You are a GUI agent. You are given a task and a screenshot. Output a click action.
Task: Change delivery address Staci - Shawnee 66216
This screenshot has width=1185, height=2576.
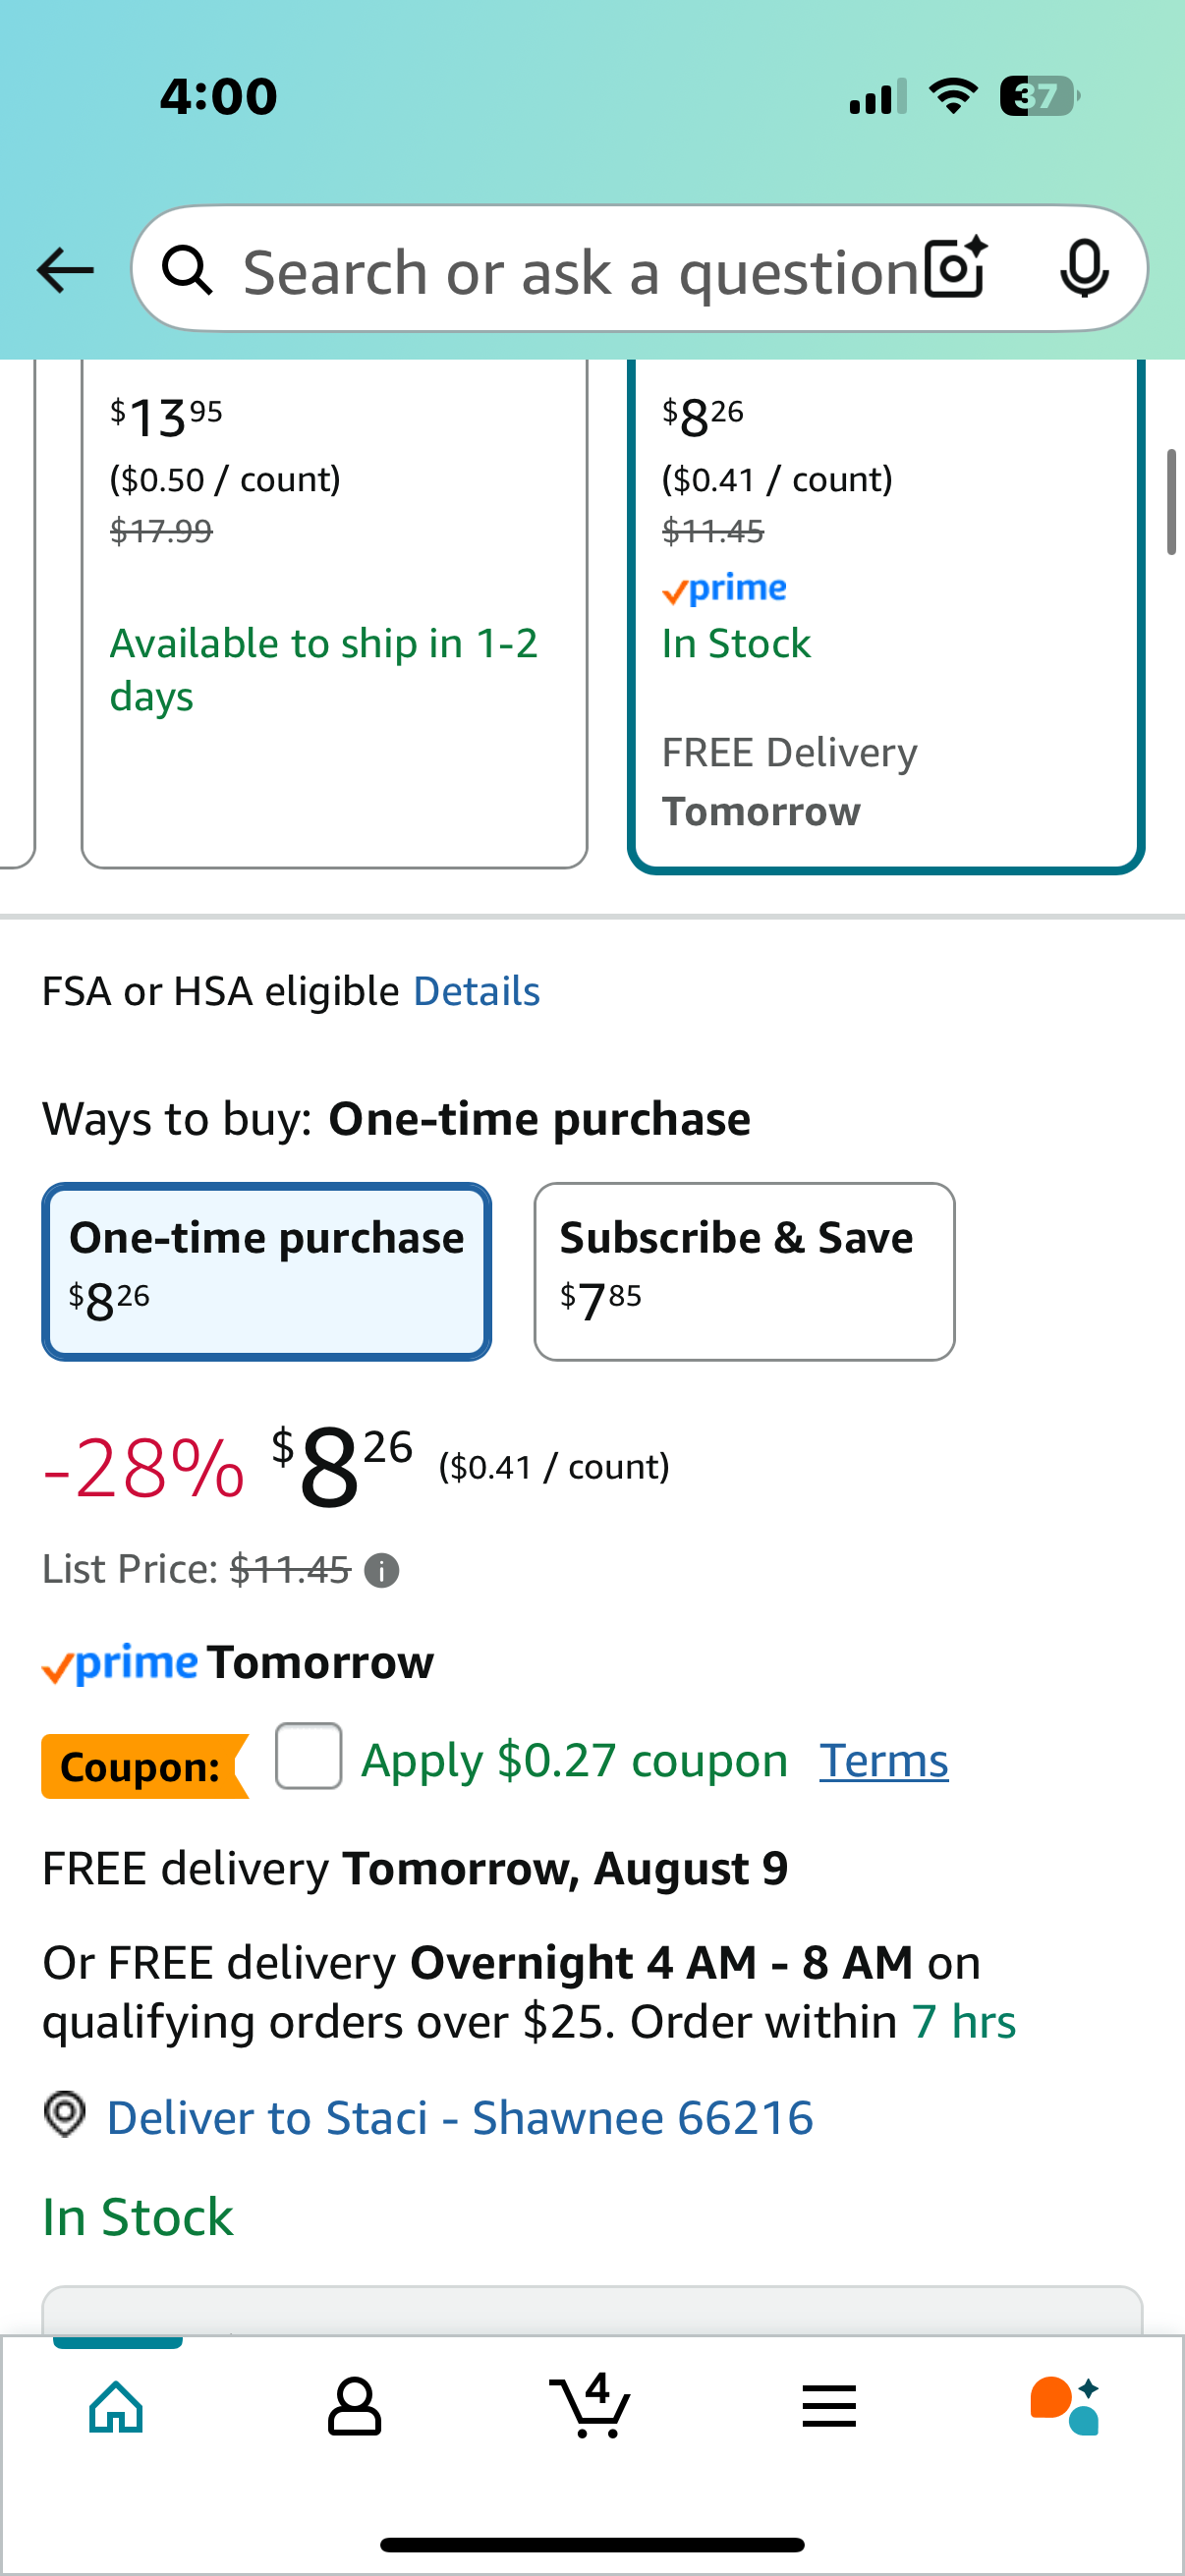pyautogui.click(x=459, y=2117)
